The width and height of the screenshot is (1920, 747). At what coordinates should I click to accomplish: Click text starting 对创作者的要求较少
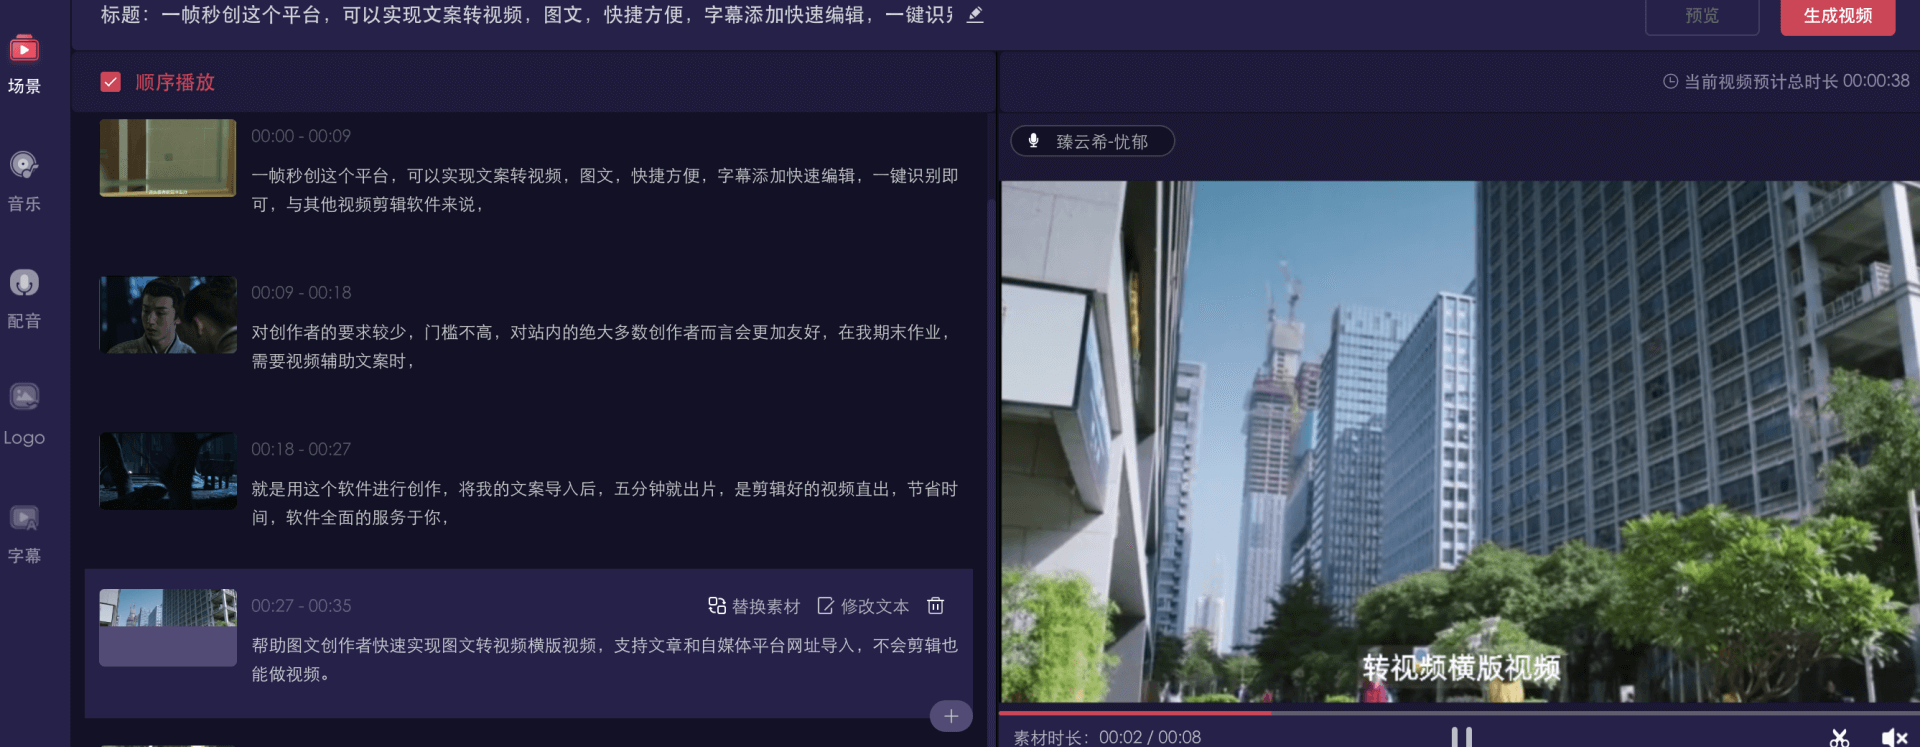tap(602, 346)
